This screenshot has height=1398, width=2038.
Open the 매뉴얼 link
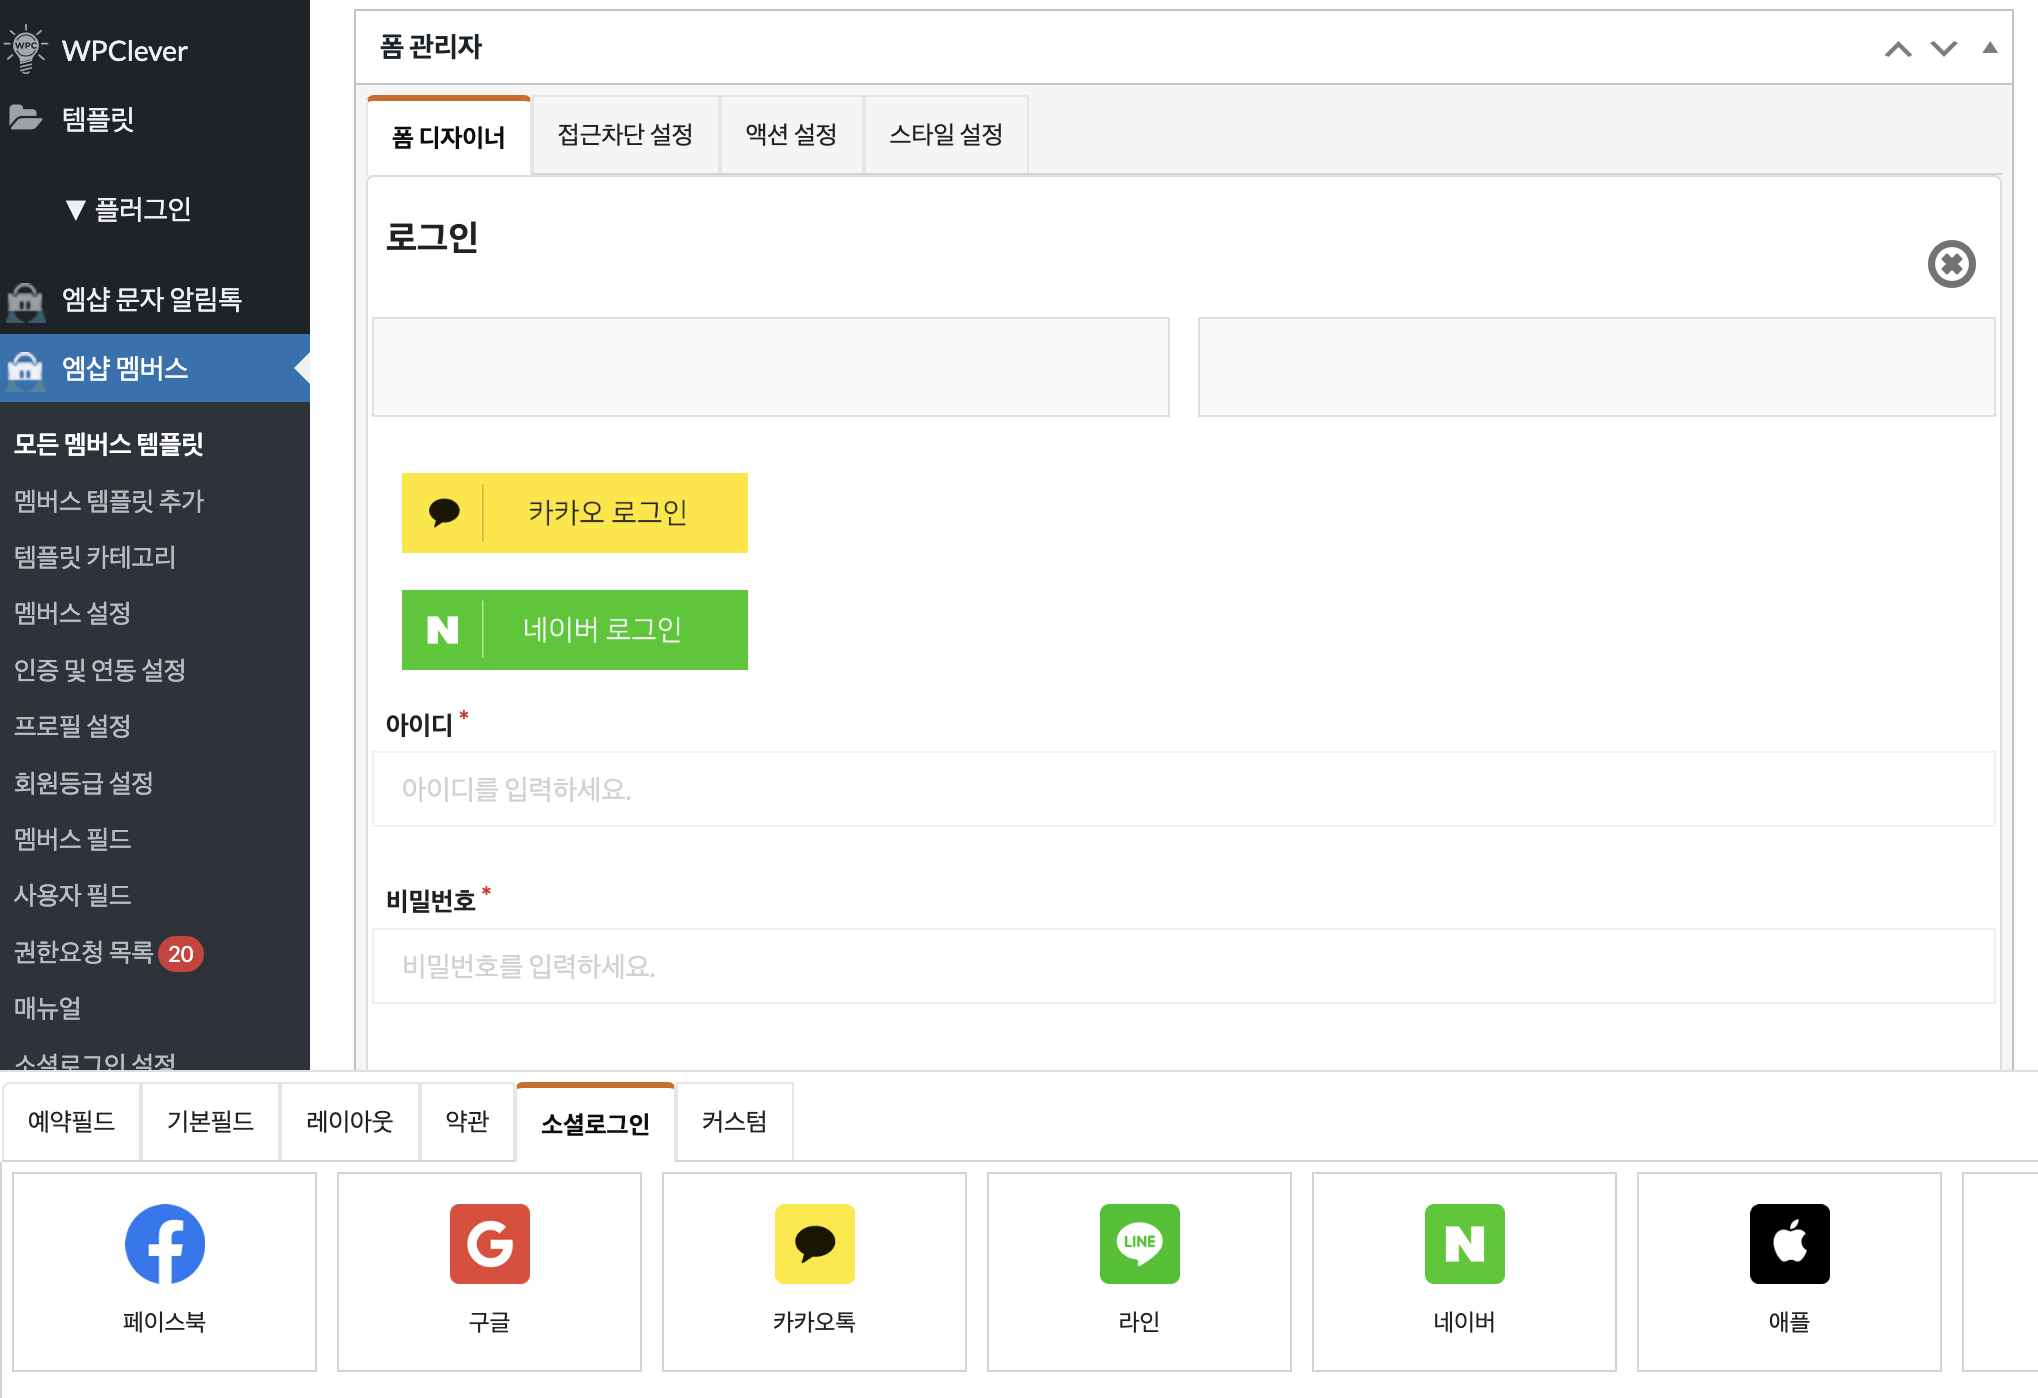click(x=47, y=1008)
